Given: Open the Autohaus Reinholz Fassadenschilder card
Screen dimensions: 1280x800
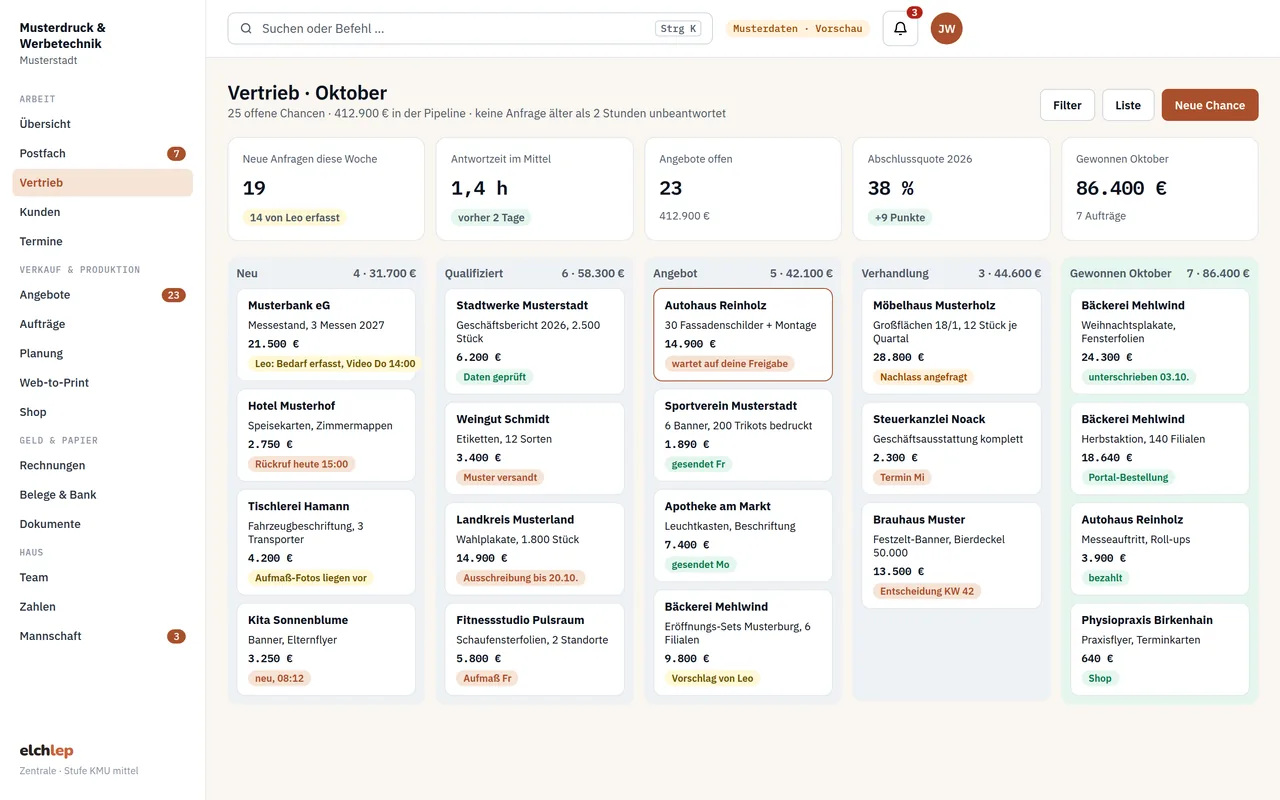Looking at the screenshot, I should tap(743, 335).
